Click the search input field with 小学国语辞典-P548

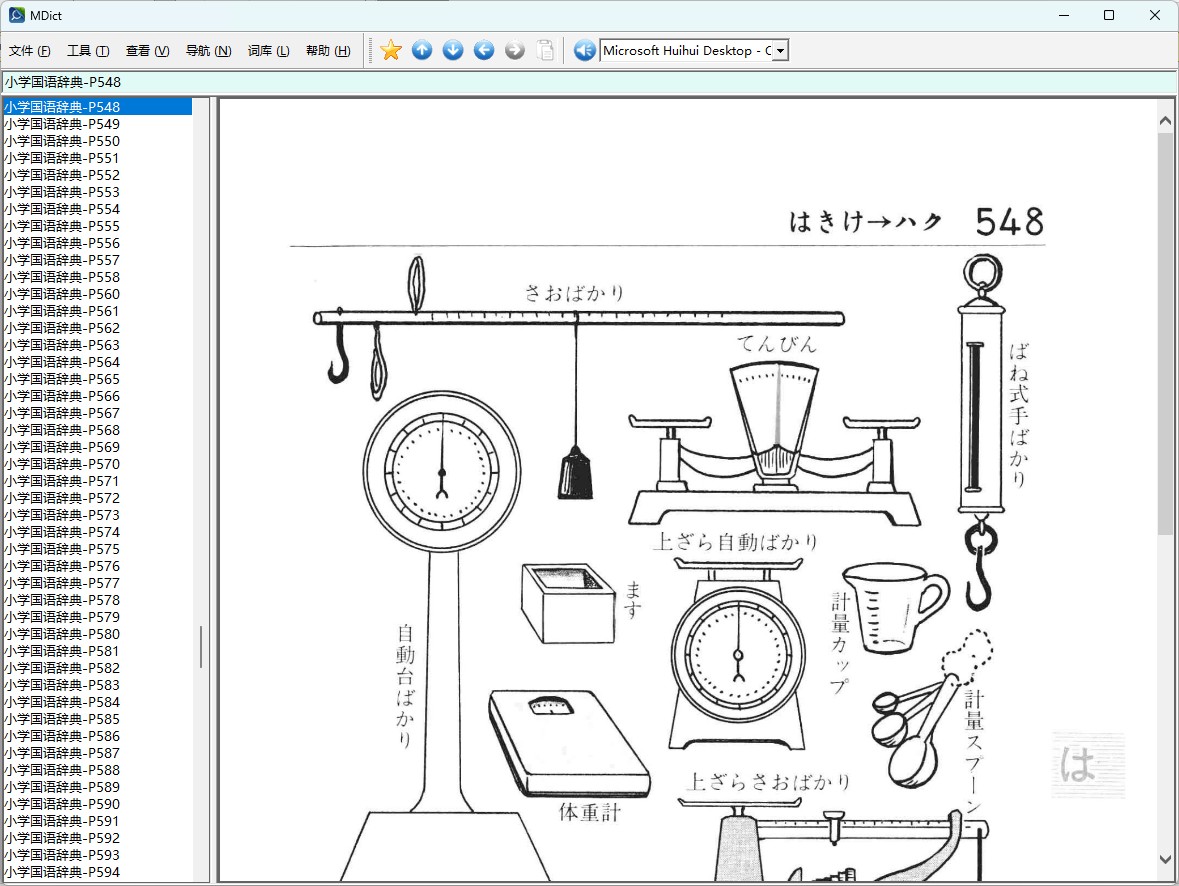point(589,82)
